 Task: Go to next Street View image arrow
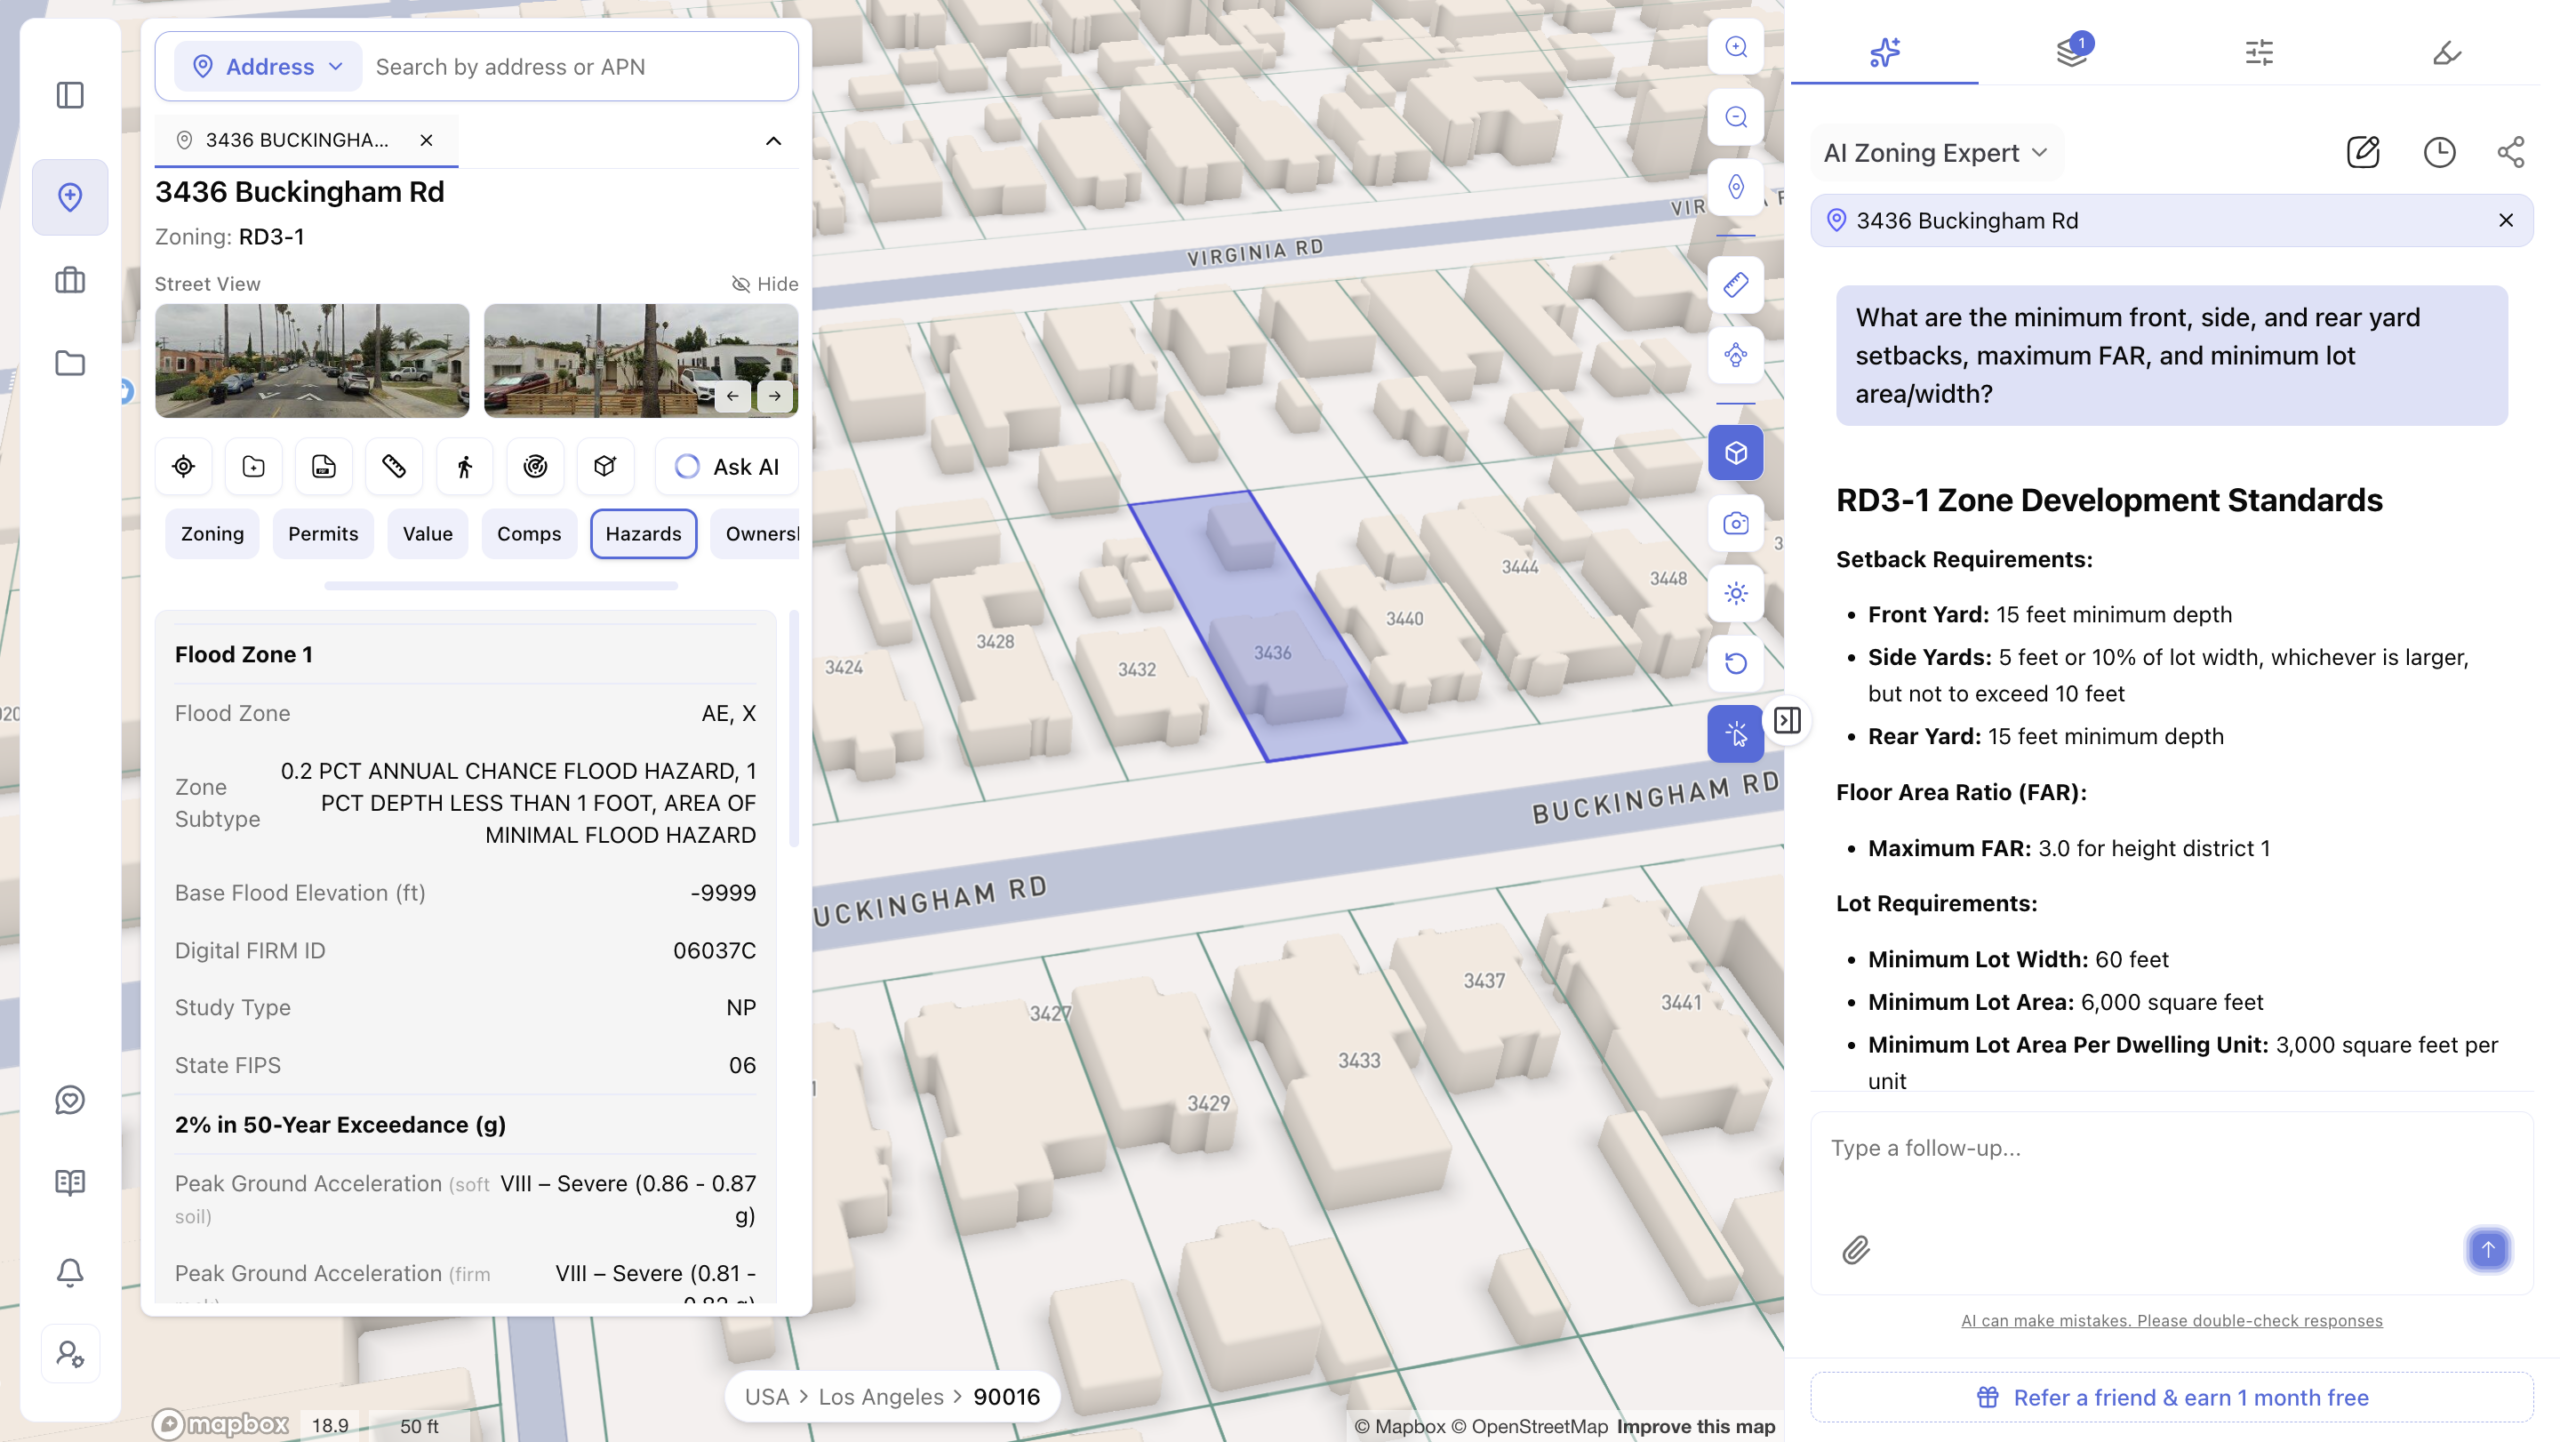(775, 396)
